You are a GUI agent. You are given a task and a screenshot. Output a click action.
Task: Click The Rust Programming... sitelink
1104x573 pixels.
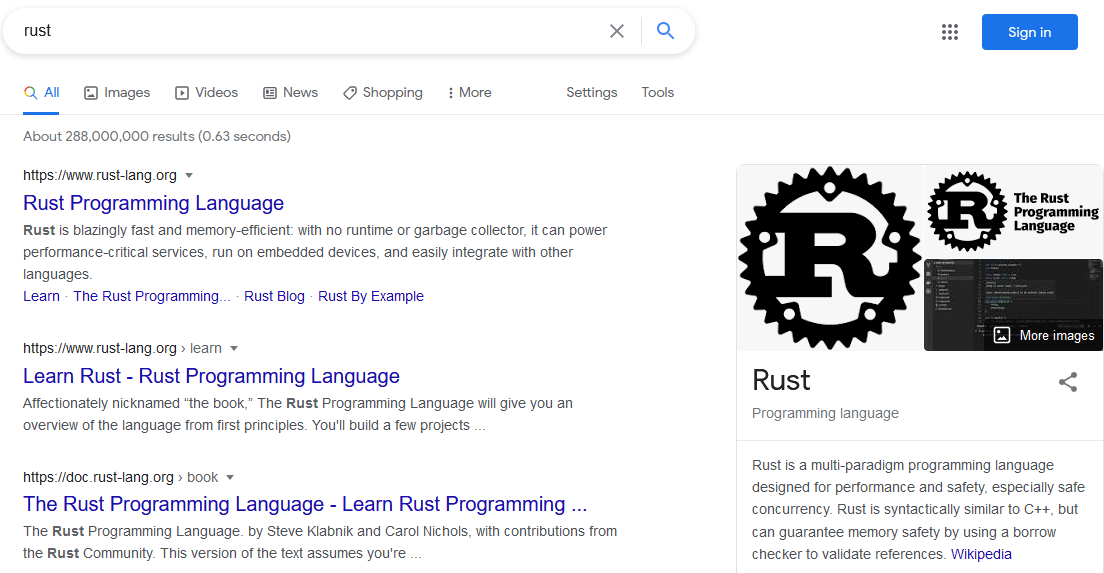point(152,296)
